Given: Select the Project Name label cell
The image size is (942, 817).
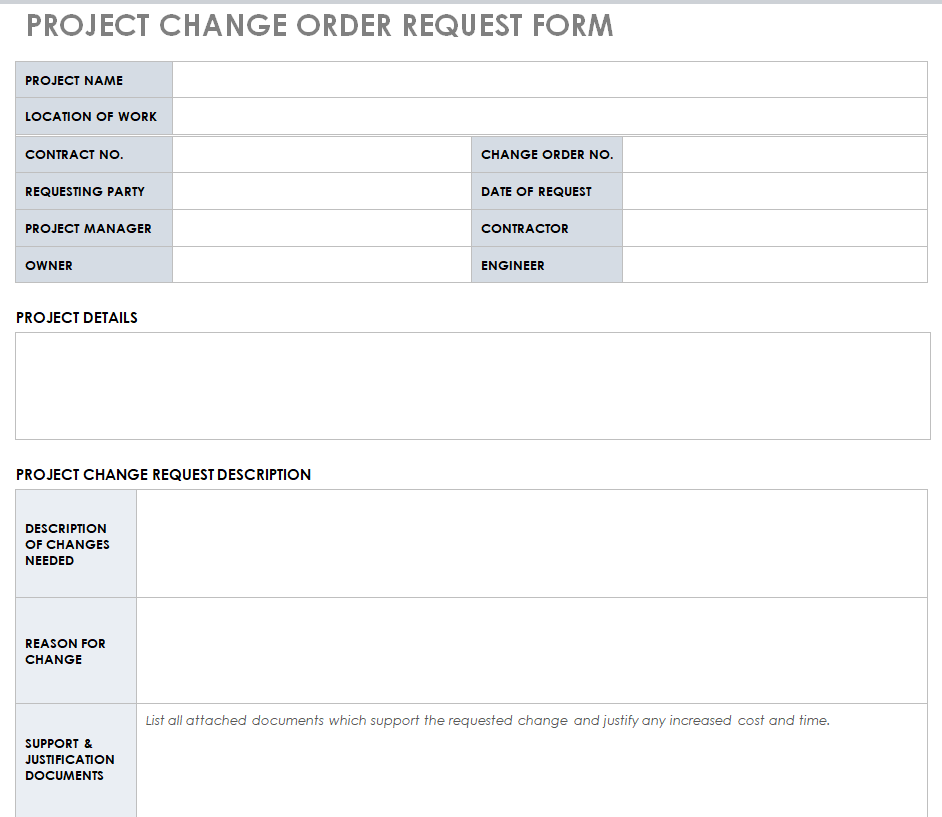Looking at the screenshot, I should pos(74,80).
